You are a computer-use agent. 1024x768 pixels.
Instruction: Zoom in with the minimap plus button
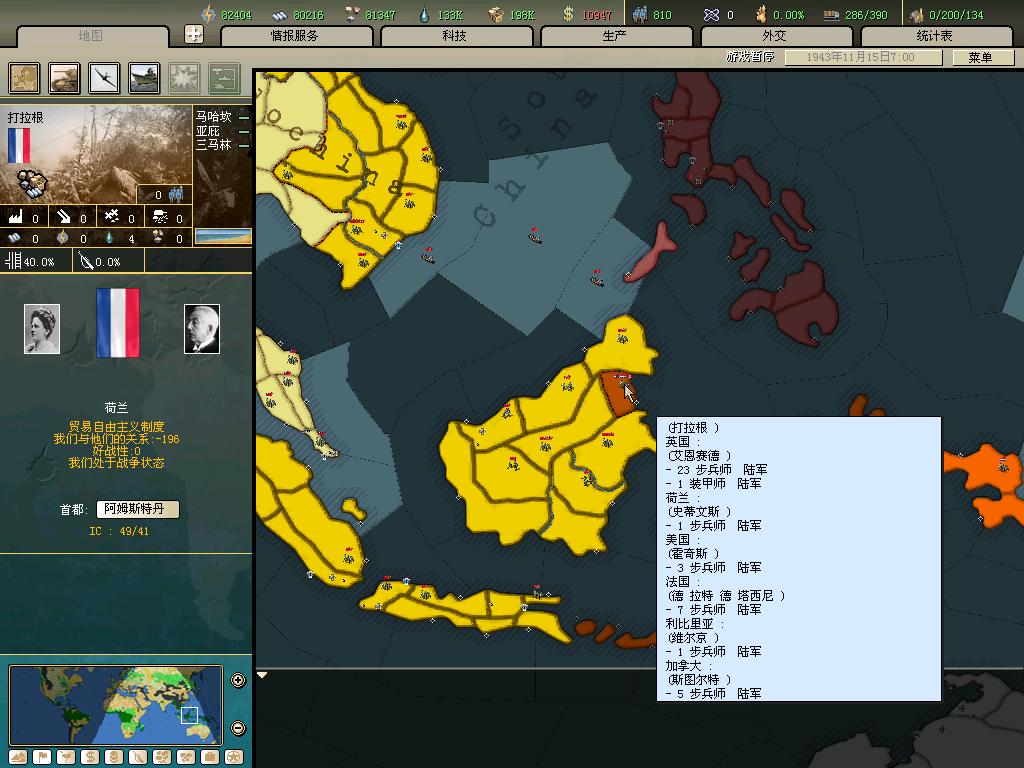click(238, 681)
